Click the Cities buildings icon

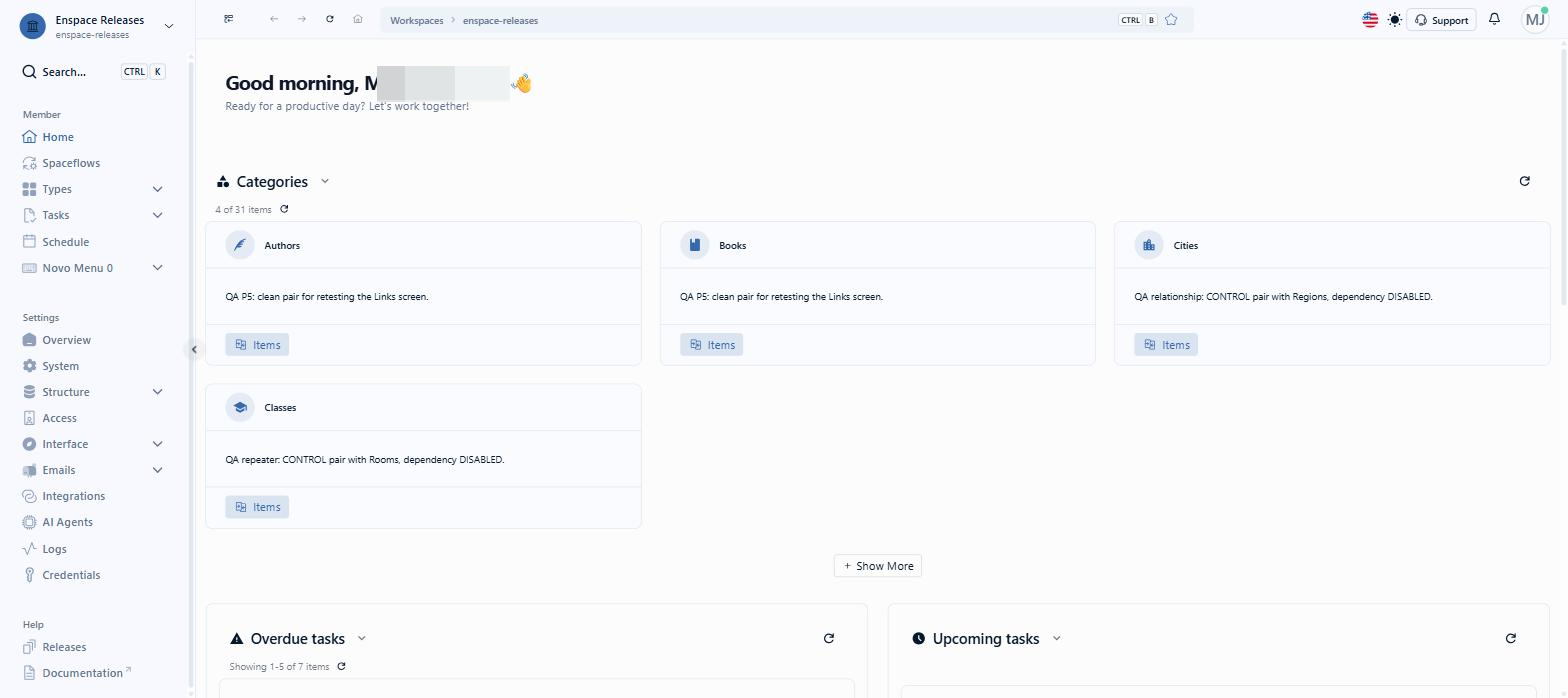(x=1149, y=245)
